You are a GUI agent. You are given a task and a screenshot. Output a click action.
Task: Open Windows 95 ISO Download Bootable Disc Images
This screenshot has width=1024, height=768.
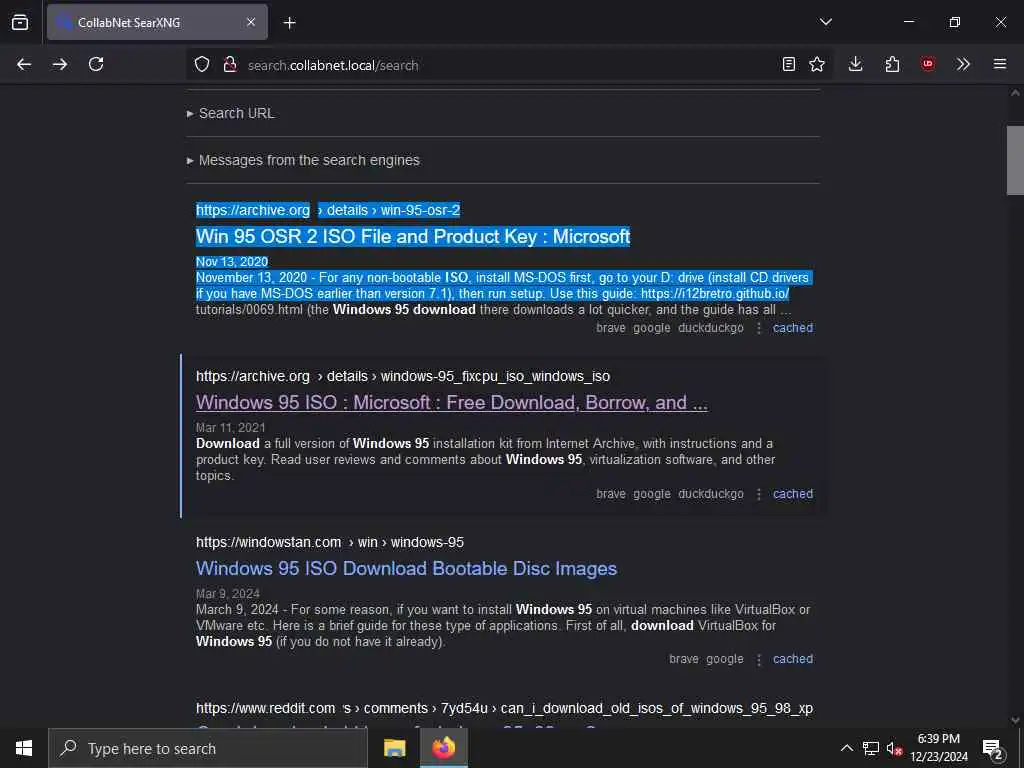(406, 568)
